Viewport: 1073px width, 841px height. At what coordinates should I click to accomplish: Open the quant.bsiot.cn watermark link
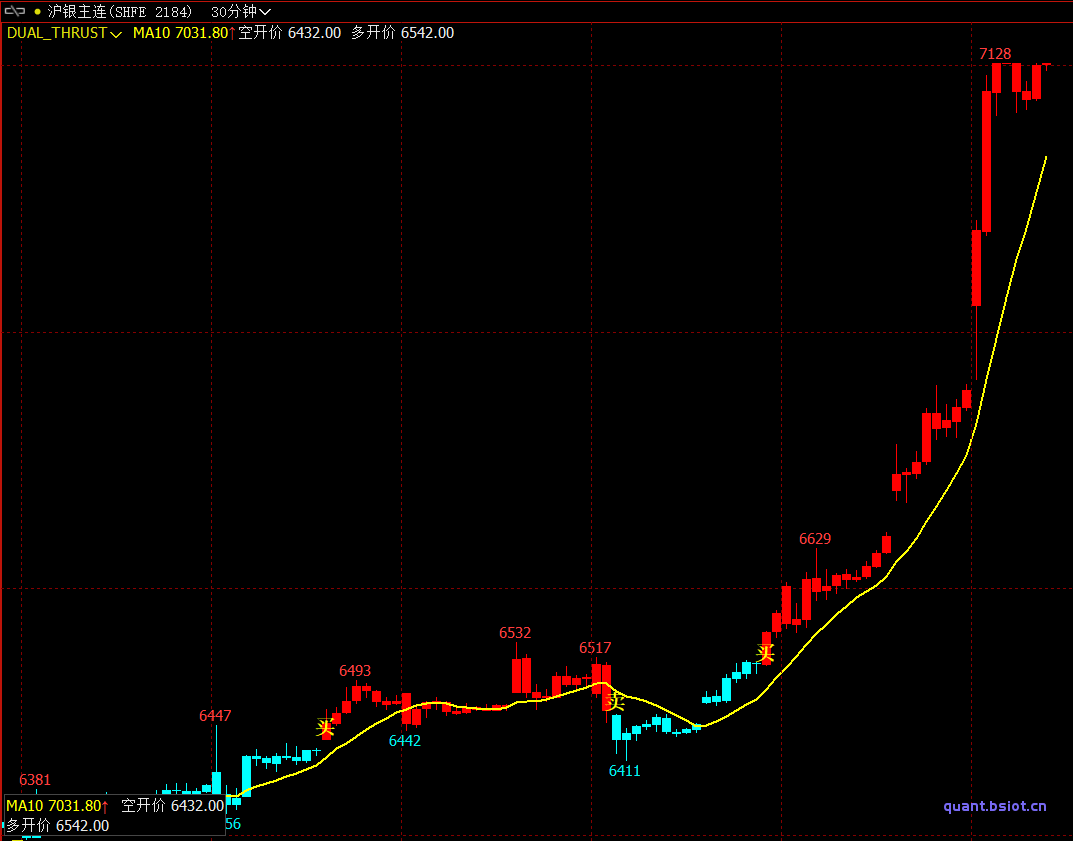[x=995, y=806]
